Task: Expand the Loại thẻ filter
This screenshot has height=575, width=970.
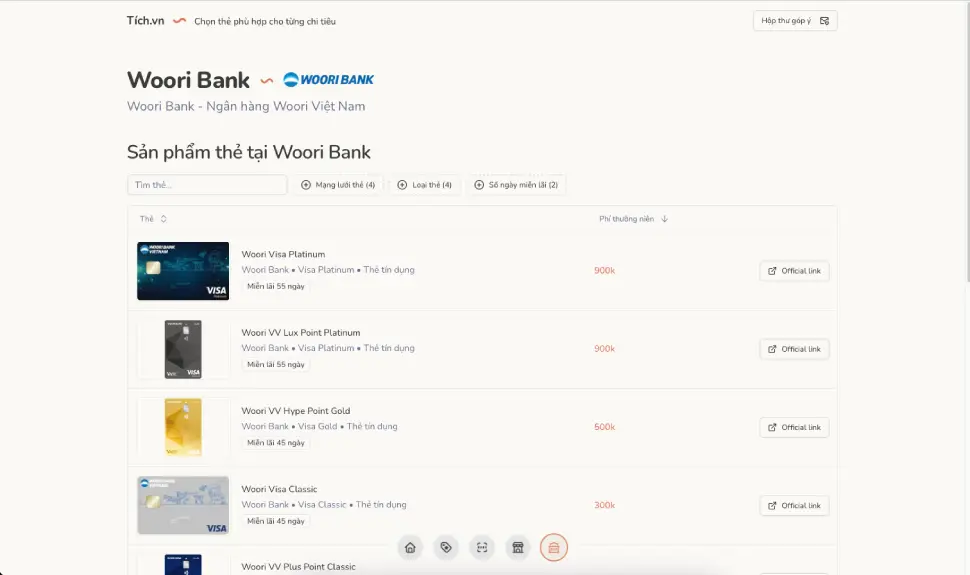Action: 425,185
